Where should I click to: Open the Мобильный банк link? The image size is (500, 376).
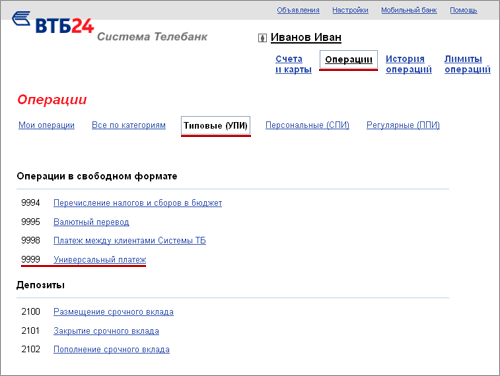[409, 10]
